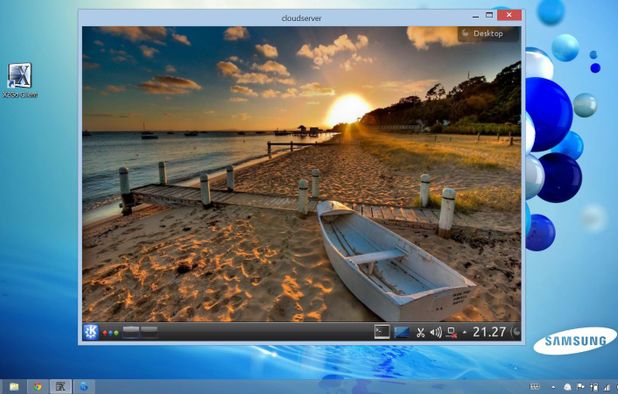The image size is (618, 394).
Task: Maximize the cloudserver window
Action: point(489,15)
